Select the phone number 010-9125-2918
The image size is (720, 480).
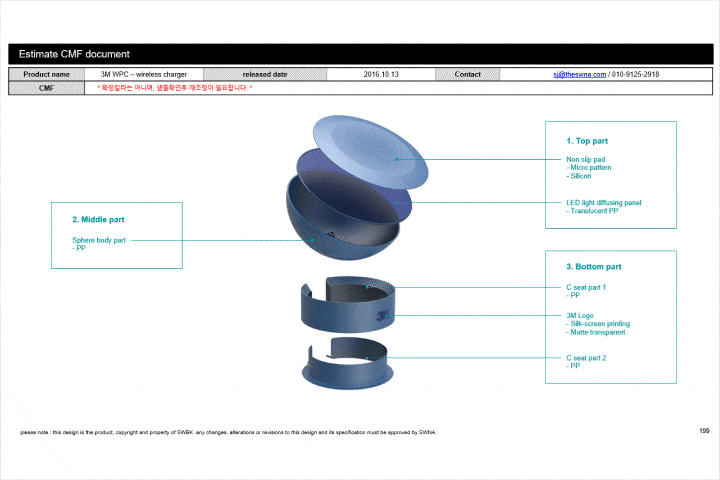pos(636,74)
